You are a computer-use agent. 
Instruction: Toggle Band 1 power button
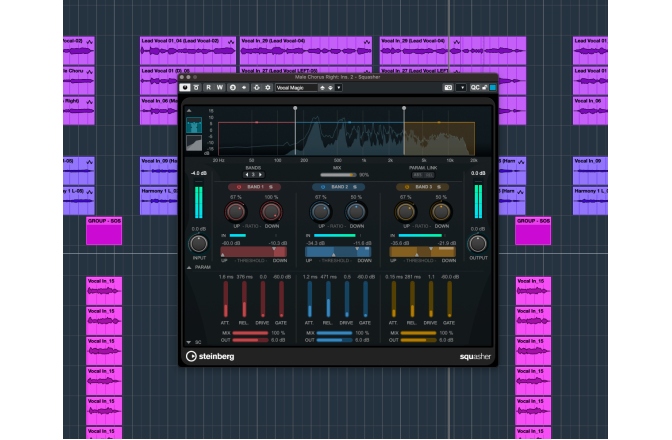point(239,187)
